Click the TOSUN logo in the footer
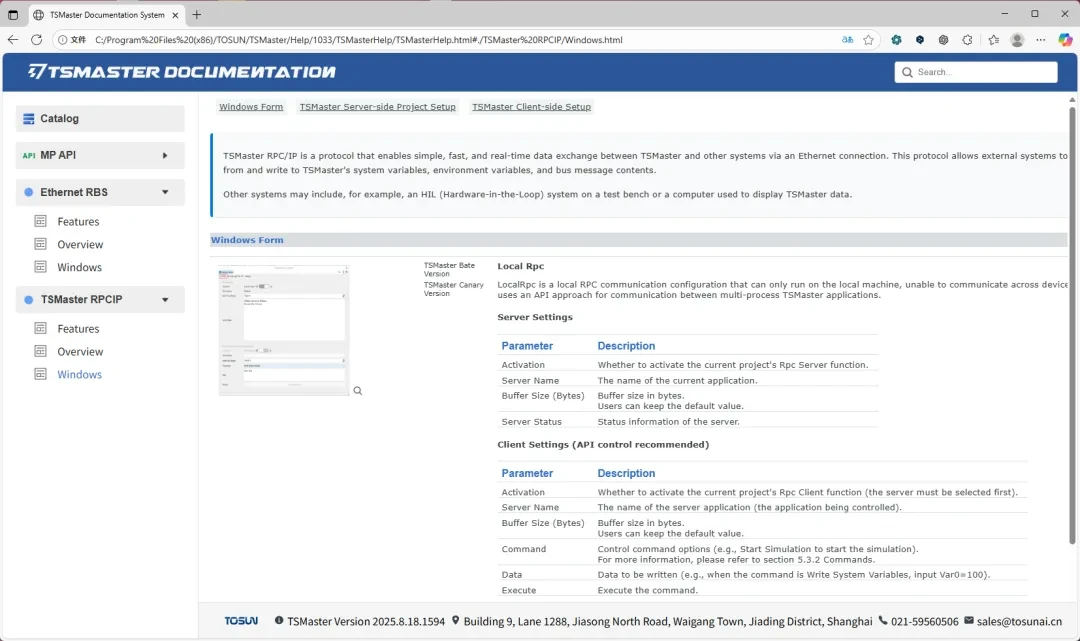This screenshot has width=1080, height=641. [x=241, y=620]
